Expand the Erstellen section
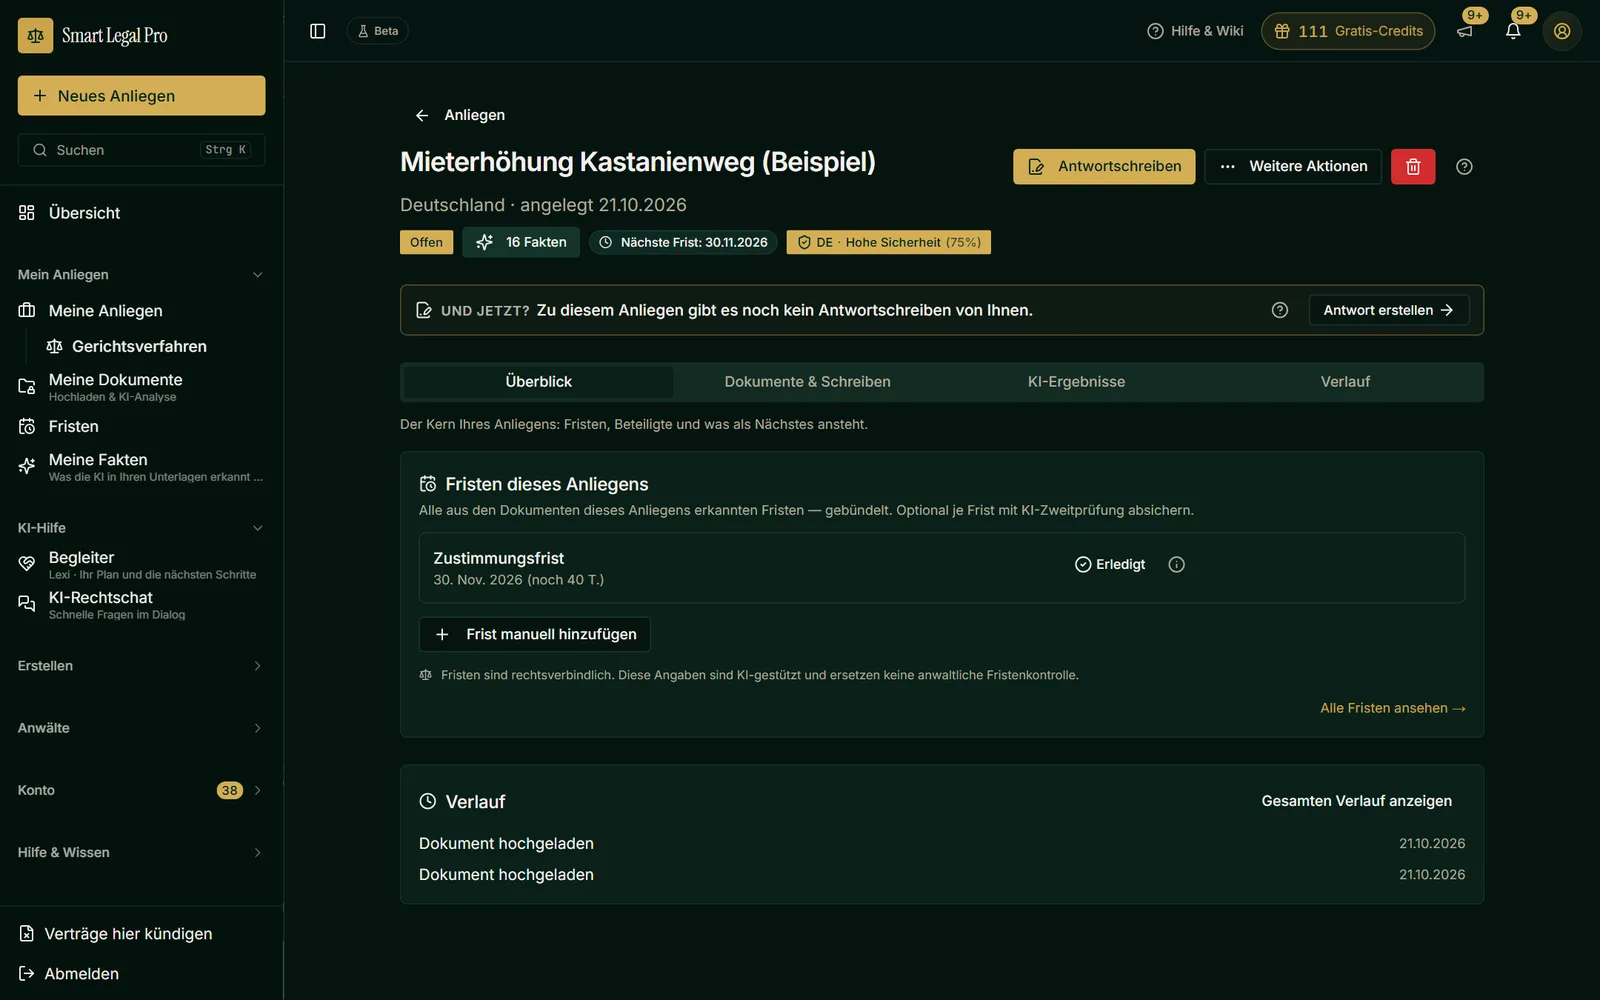Viewport: 1600px width, 1000px height. [141, 666]
